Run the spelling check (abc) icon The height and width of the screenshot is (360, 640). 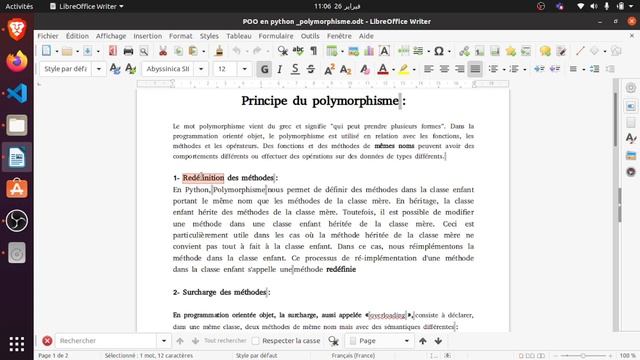[x=298, y=51]
